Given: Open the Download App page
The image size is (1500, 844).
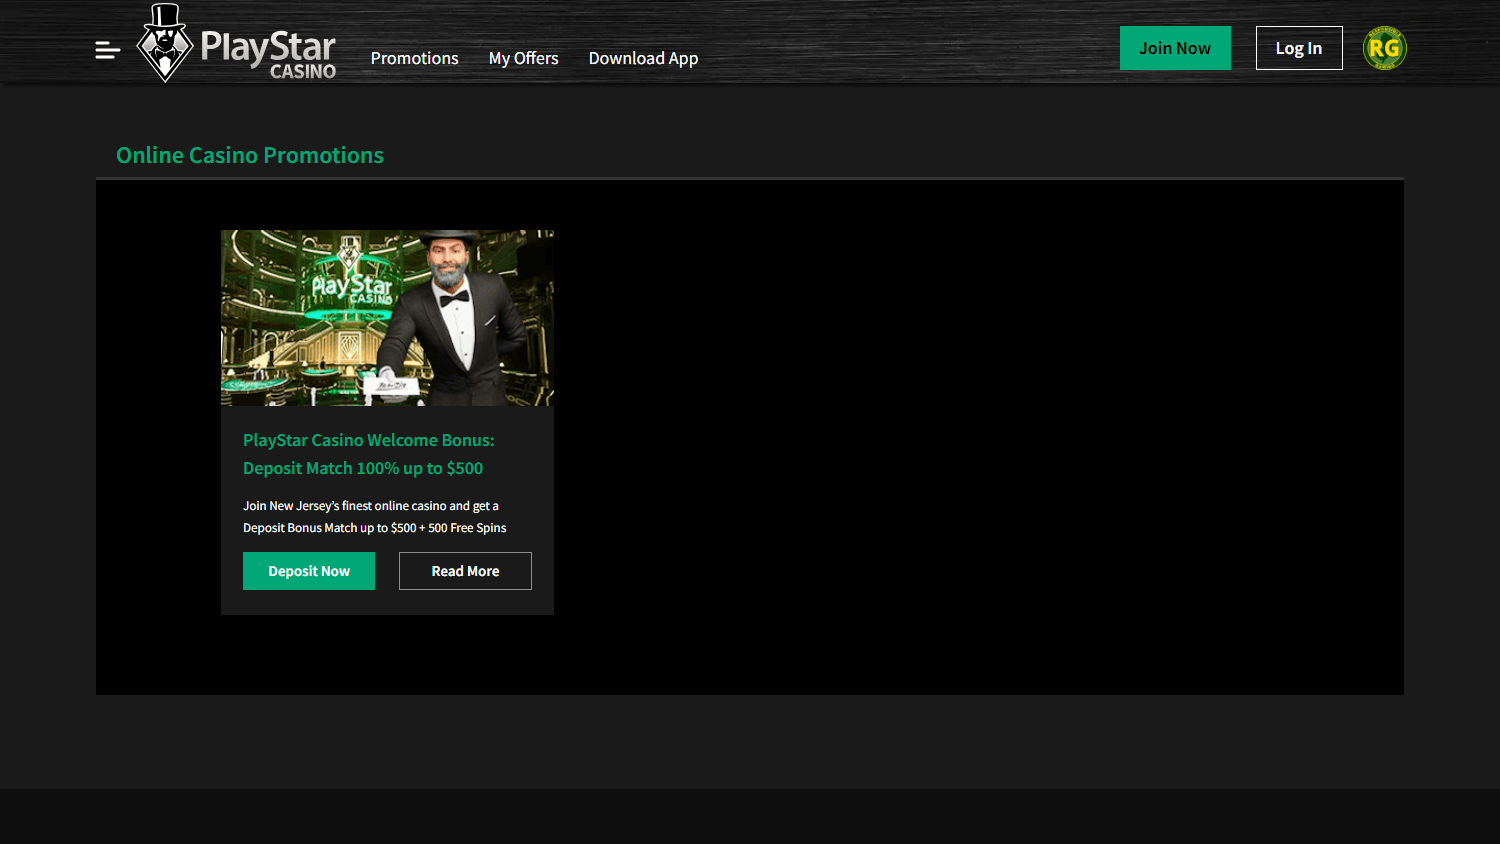Looking at the screenshot, I should click(x=643, y=58).
